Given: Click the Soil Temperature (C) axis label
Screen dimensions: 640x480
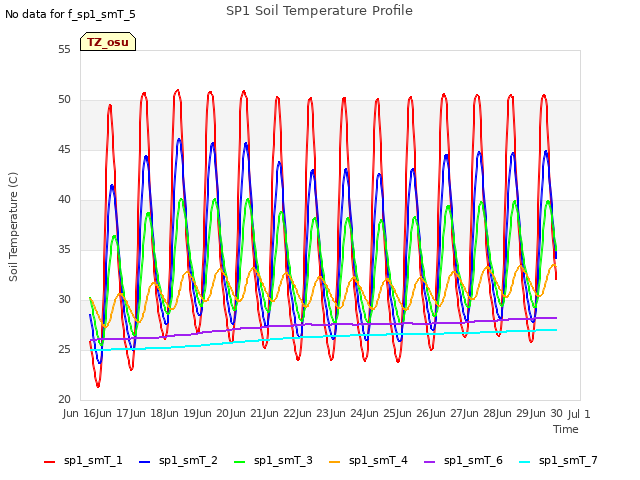Looking at the screenshot, I should coord(13,227).
